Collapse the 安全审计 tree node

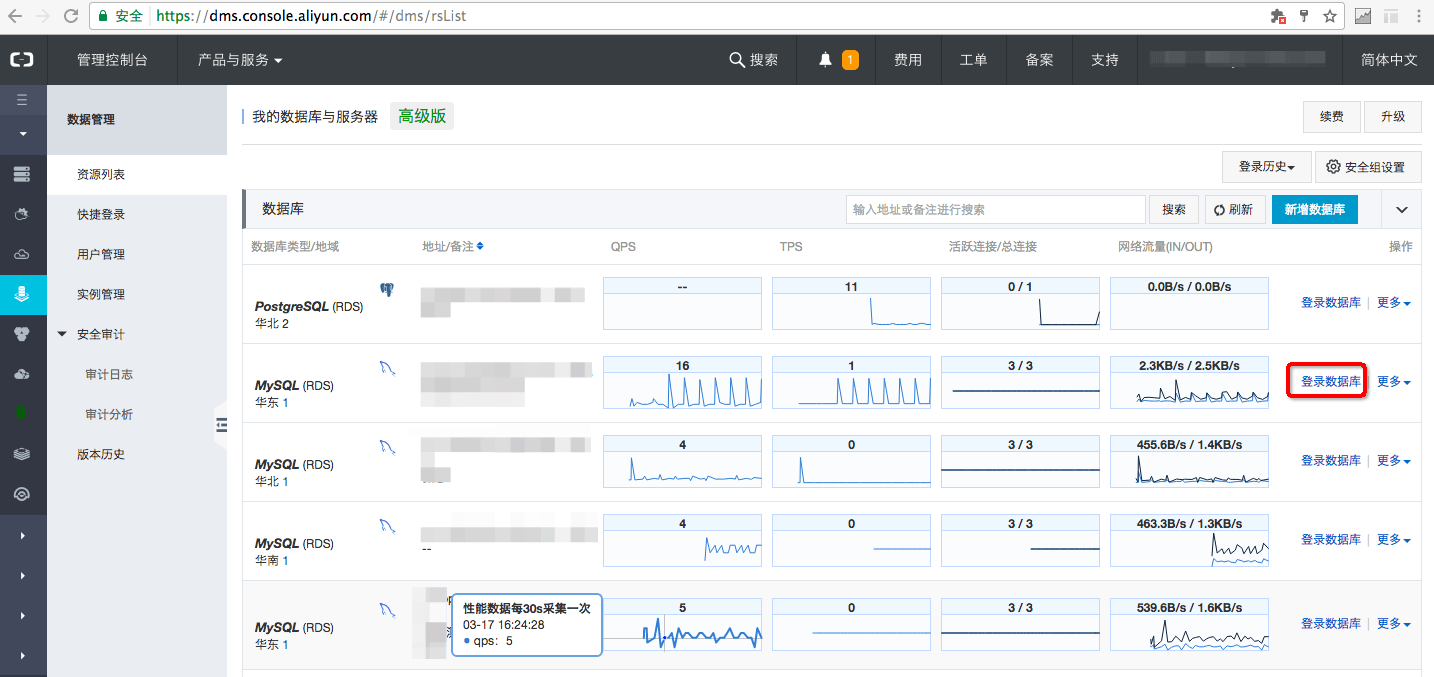point(62,334)
